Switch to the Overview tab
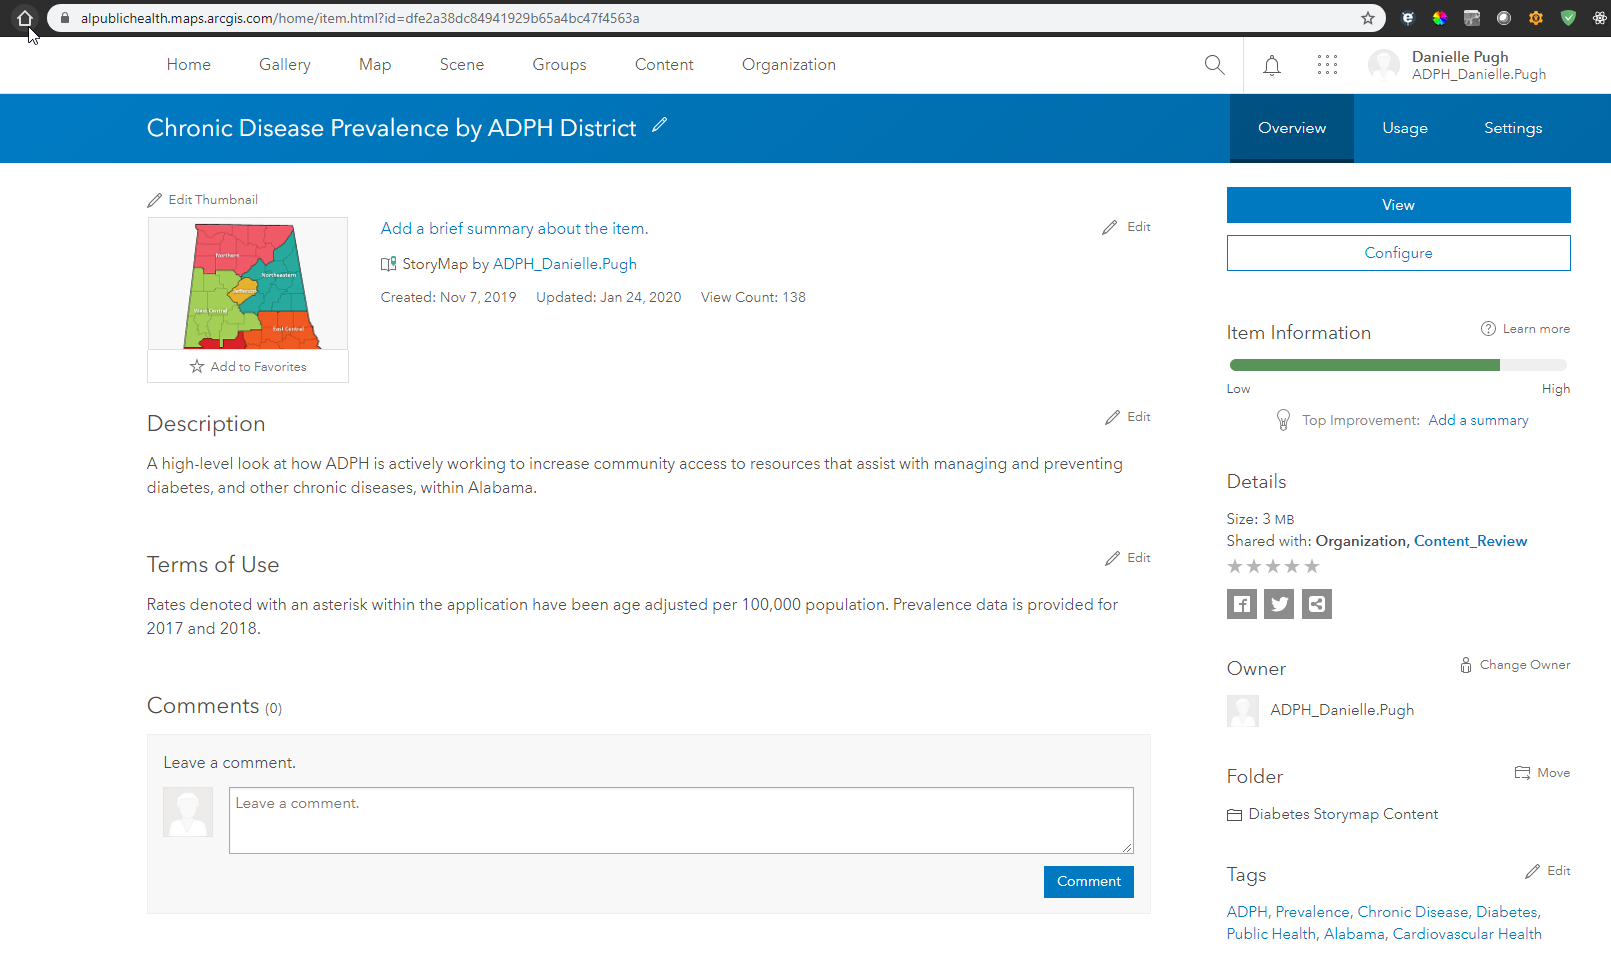 pyautogui.click(x=1292, y=128)
